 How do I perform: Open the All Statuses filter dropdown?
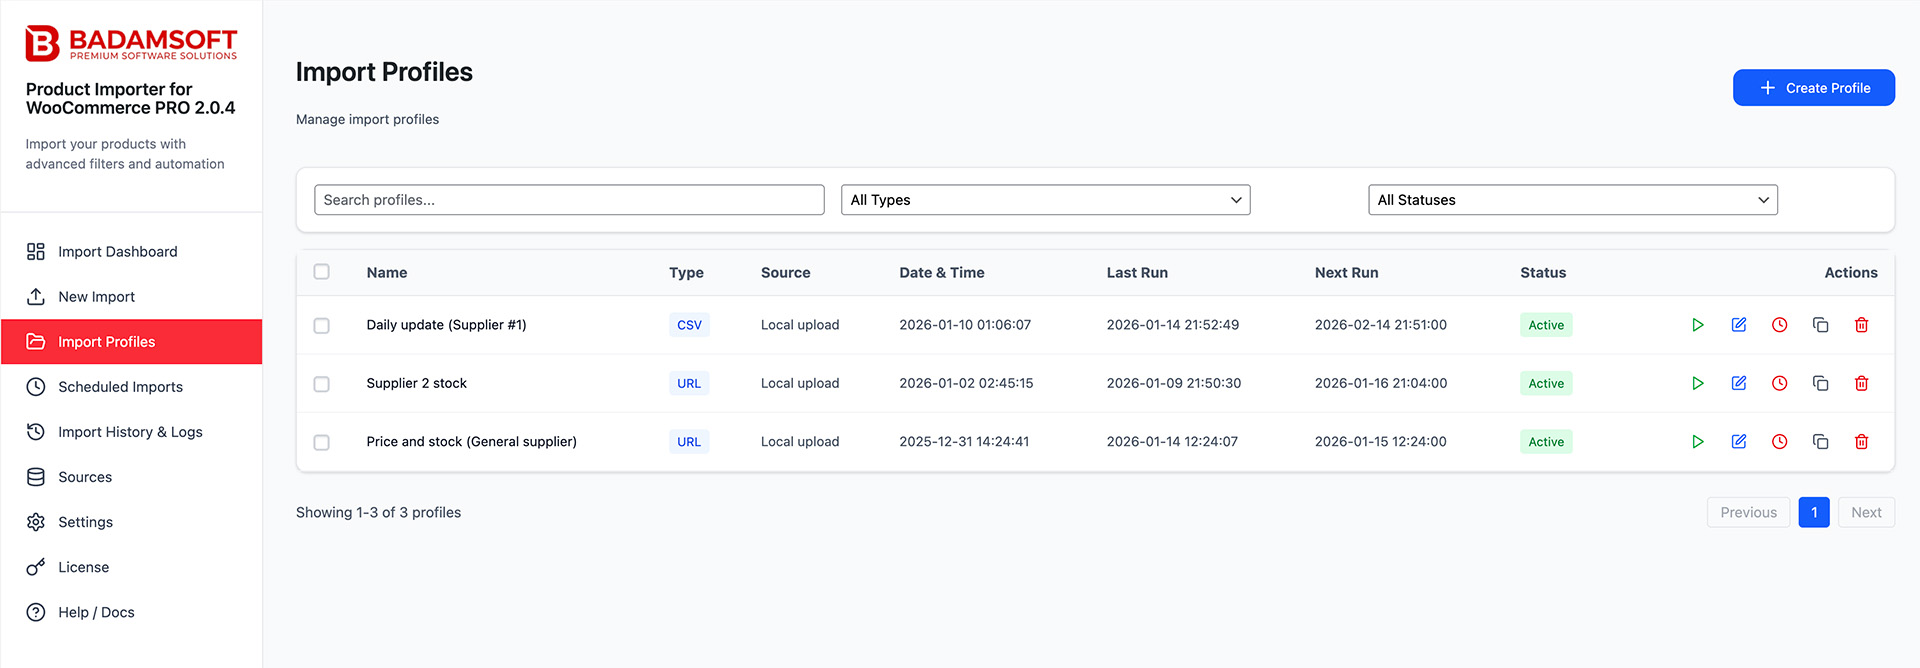(x=1573, y=200)
